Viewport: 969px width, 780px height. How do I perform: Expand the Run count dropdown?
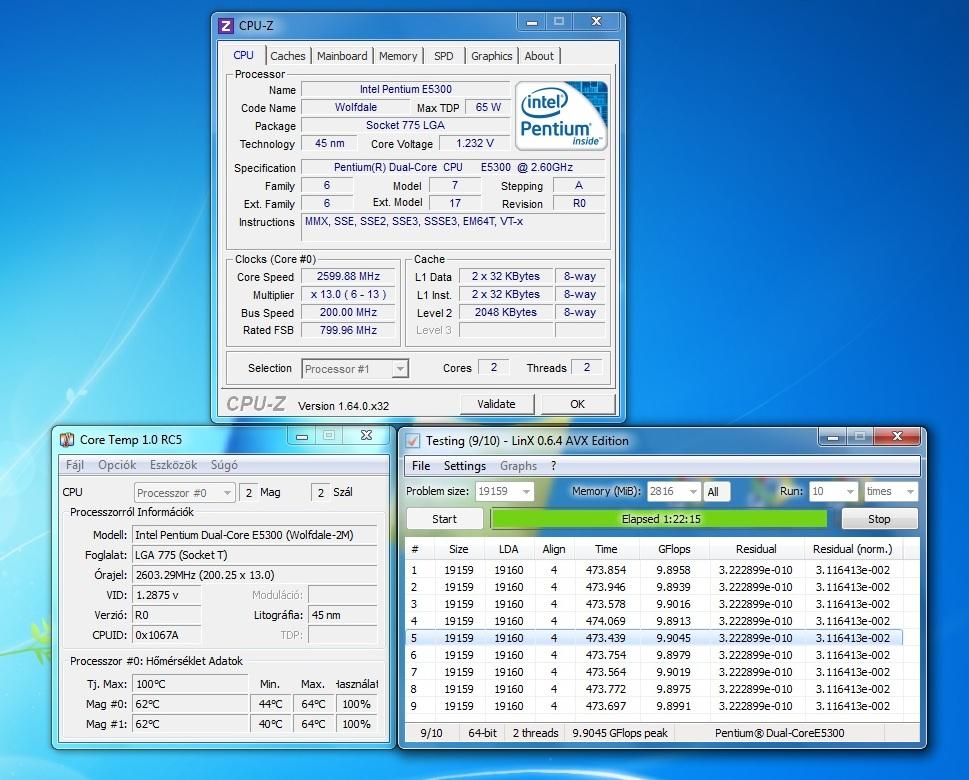(x=850, y=492)
